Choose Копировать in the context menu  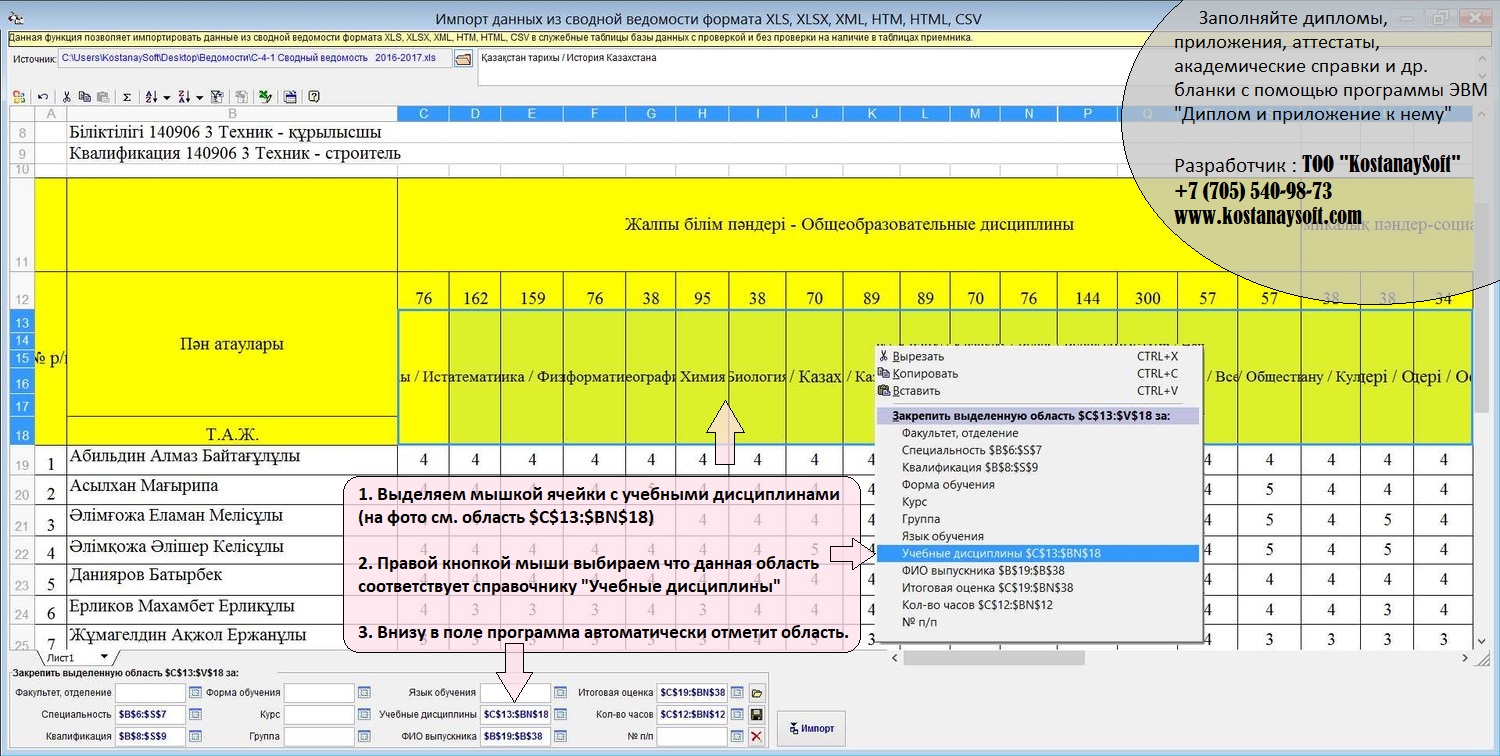pos(1037,373)
